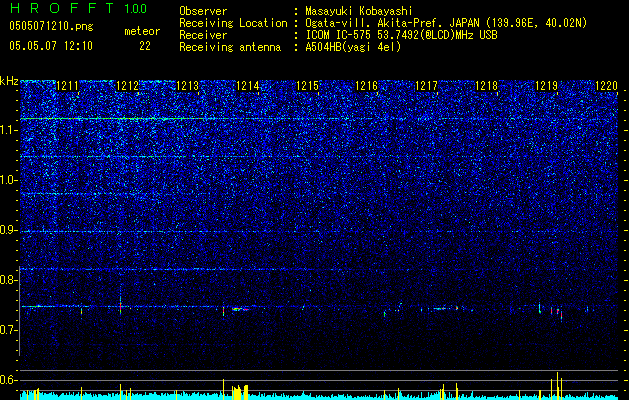Click the 1217 time marker
The width and height of the screenshot is (629, 400).
coord(426,86)
